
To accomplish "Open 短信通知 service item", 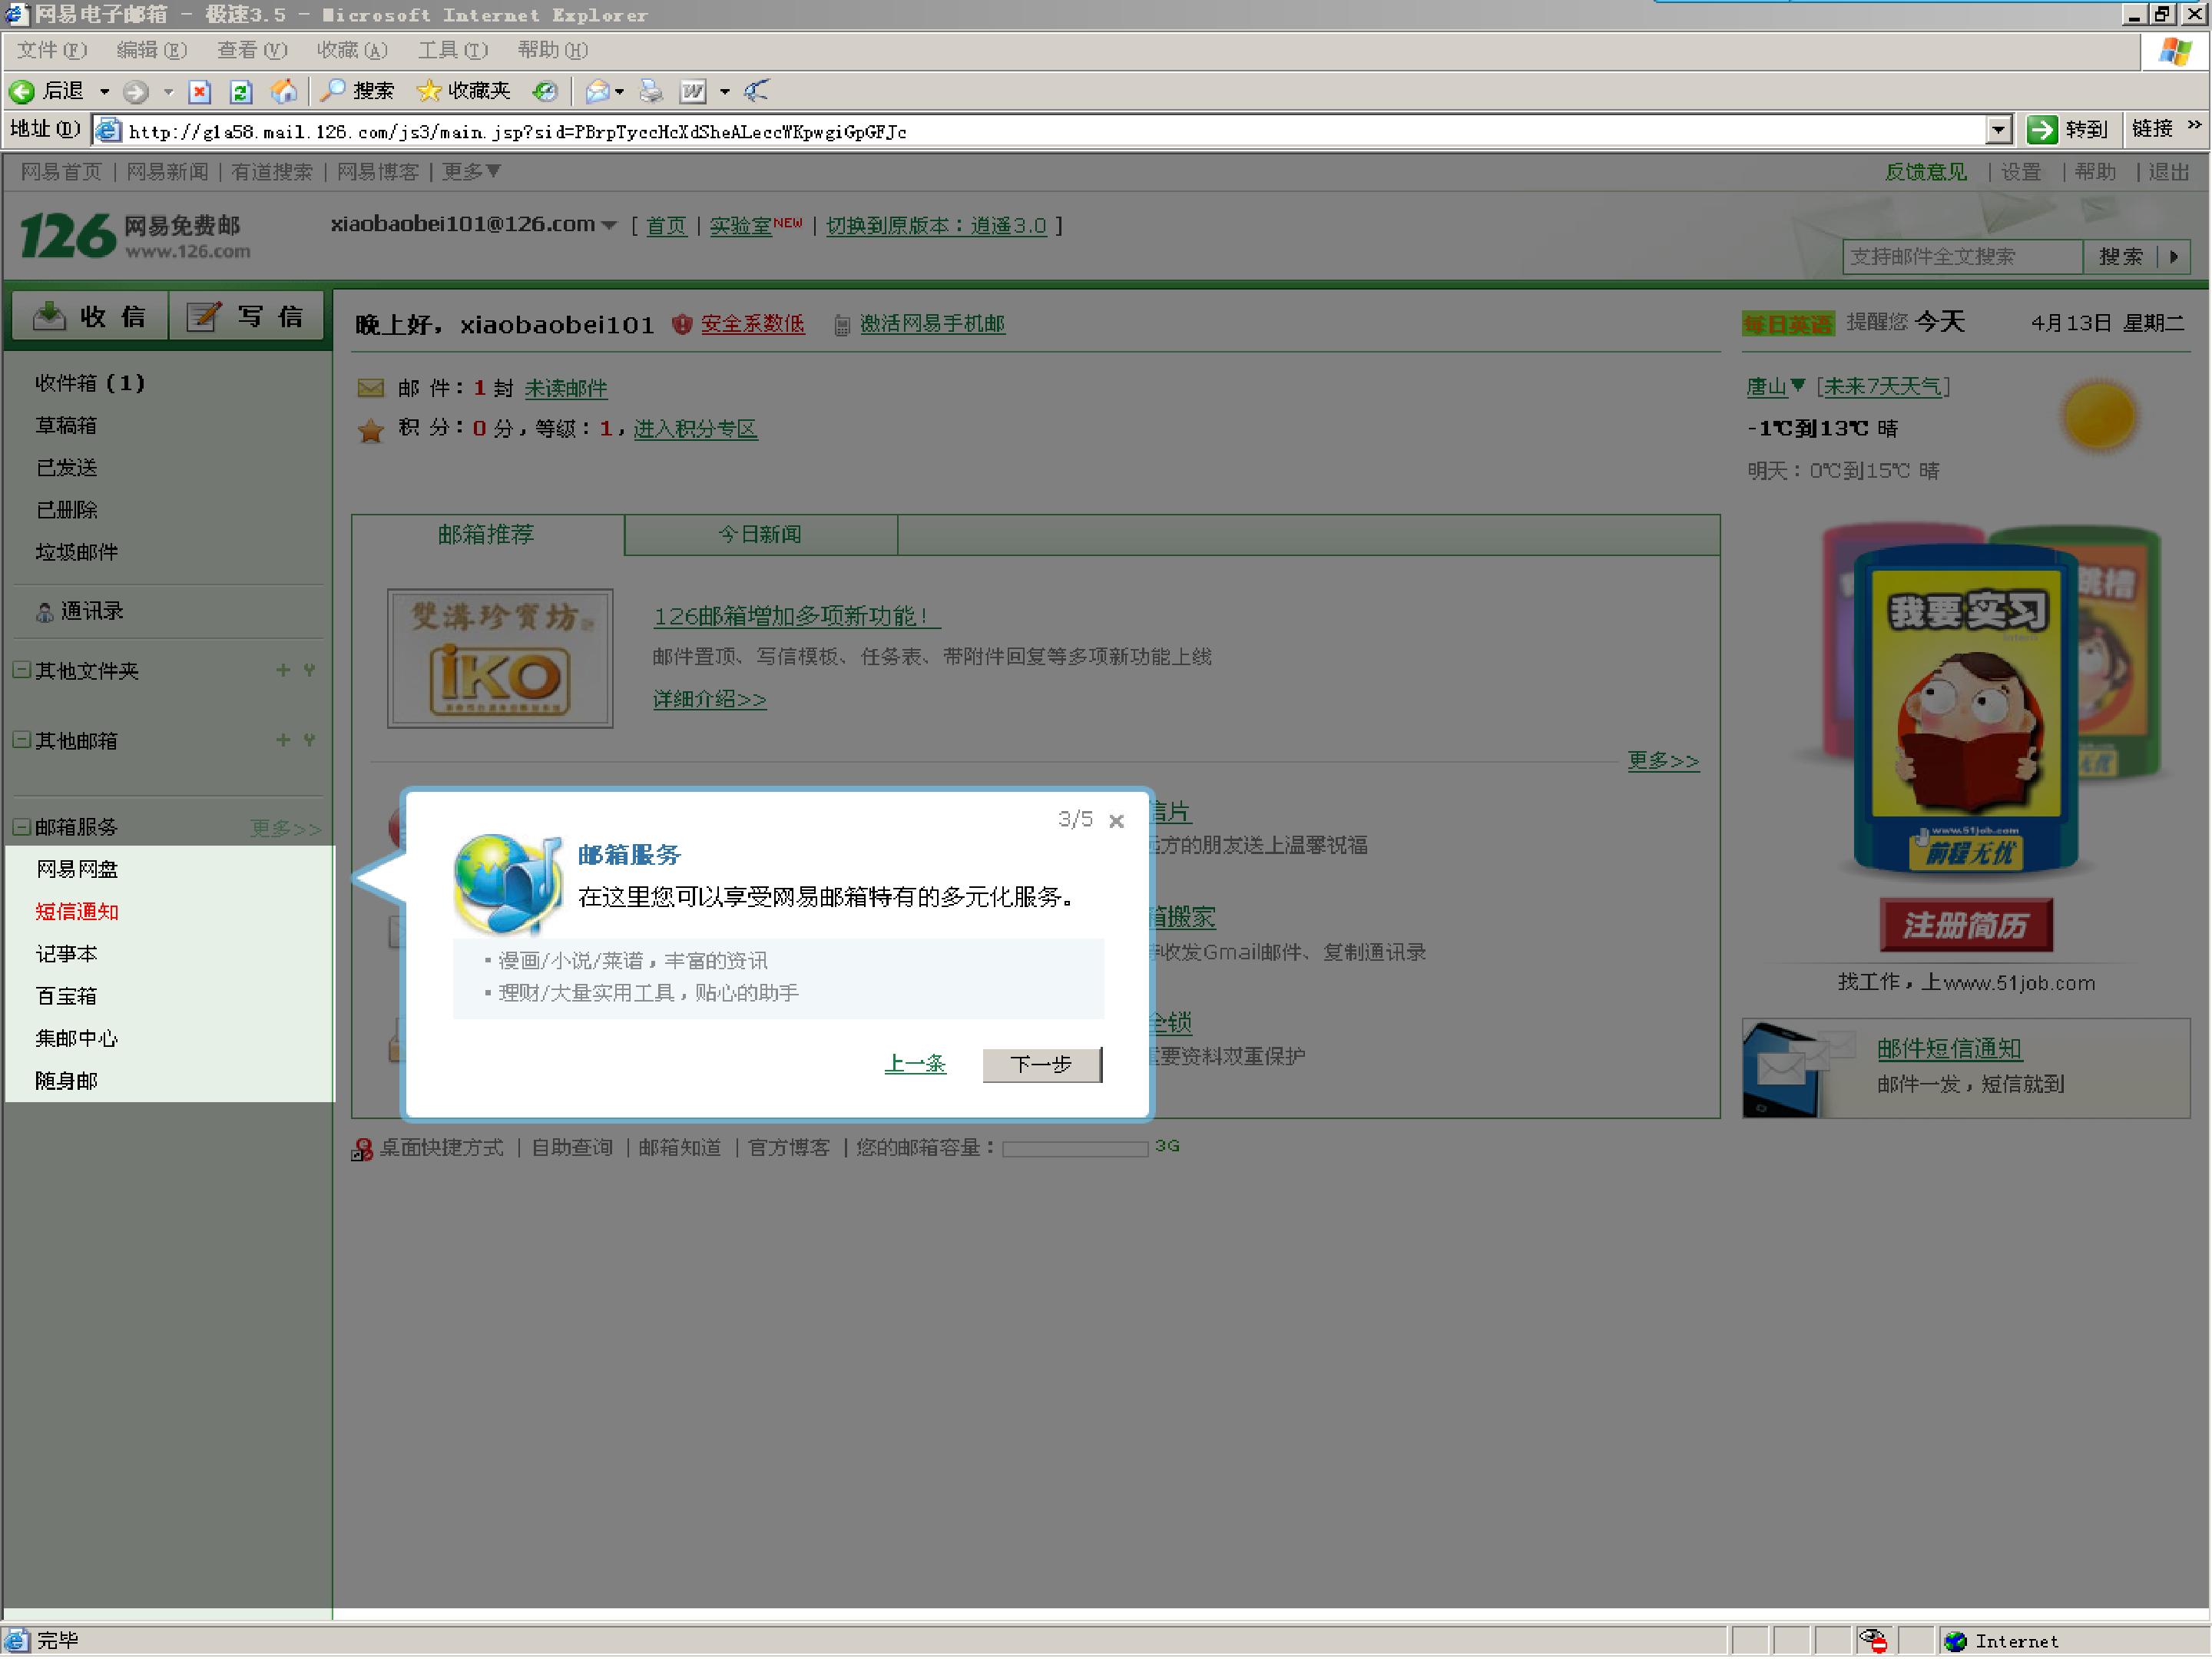I will pyautogui.click(x=77, y=912).
